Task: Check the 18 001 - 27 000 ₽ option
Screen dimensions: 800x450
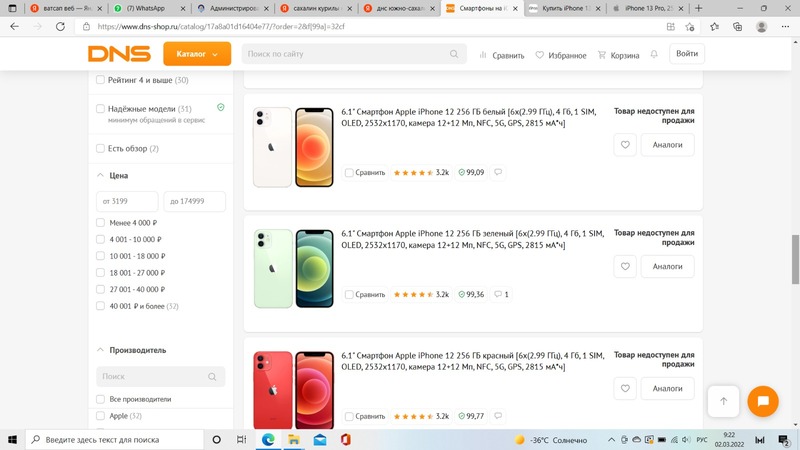Action: coord(101,273)
